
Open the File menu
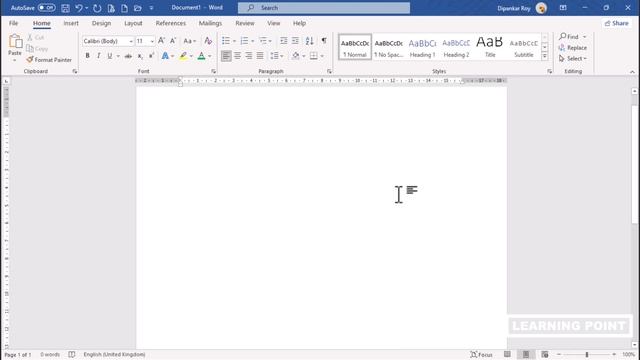[13, 23]
